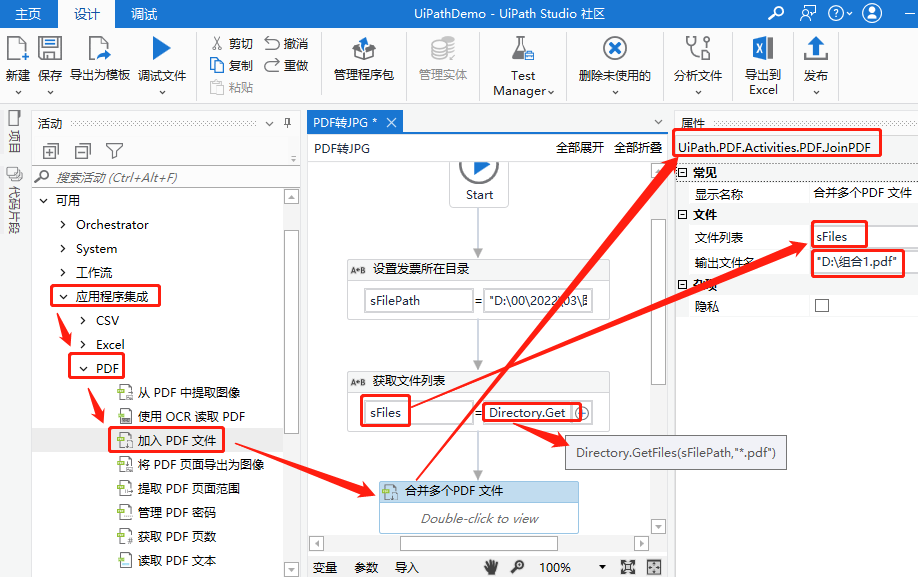Click Export as Template (导出为模板) icon

pos(99,49)
